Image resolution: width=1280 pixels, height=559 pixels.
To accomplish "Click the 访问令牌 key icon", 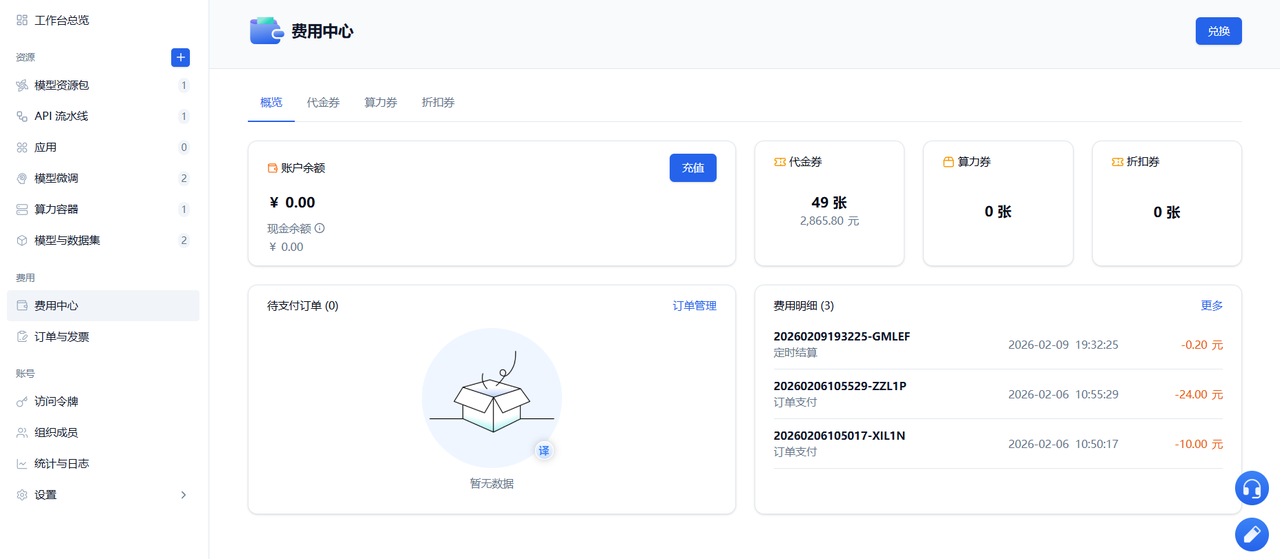I will pyautogui.click(x=22, y=402).
